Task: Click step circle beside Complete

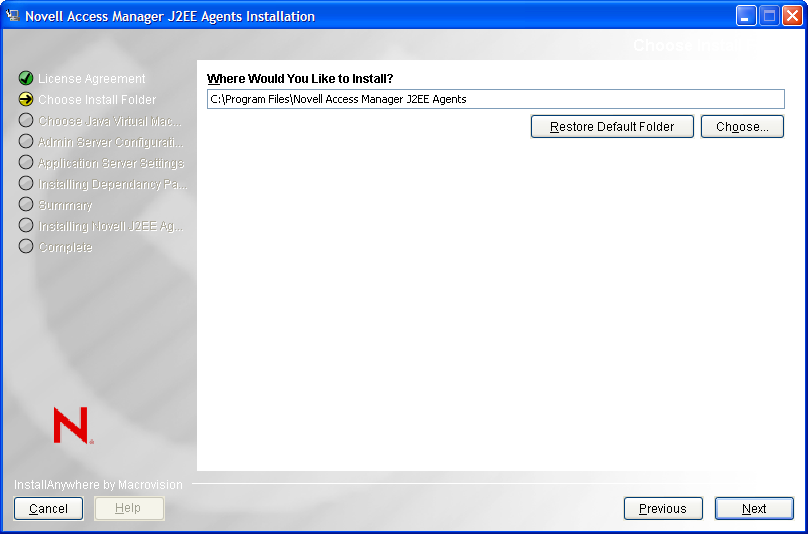Action: pyautogui.click(x=26, y=246)
